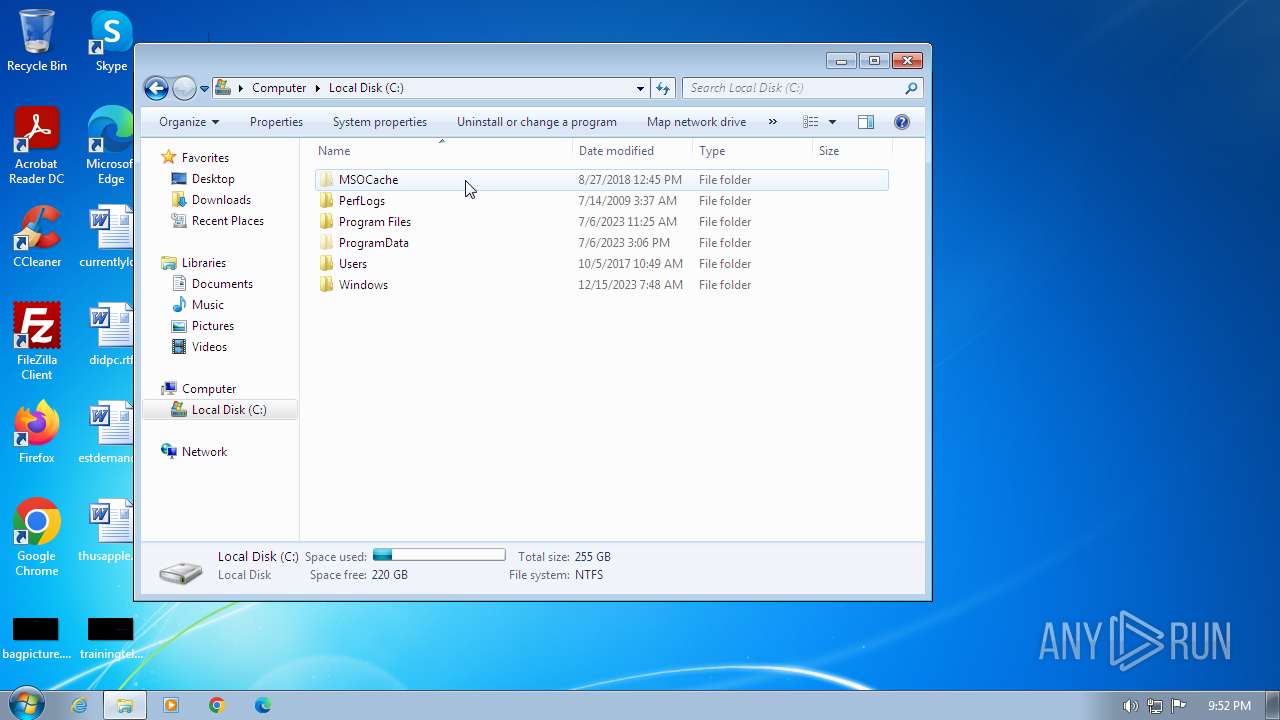Click Libraries in navigation pane
Image resolution: width=1280 pixels, height=720 pixels.
[204, 263]
